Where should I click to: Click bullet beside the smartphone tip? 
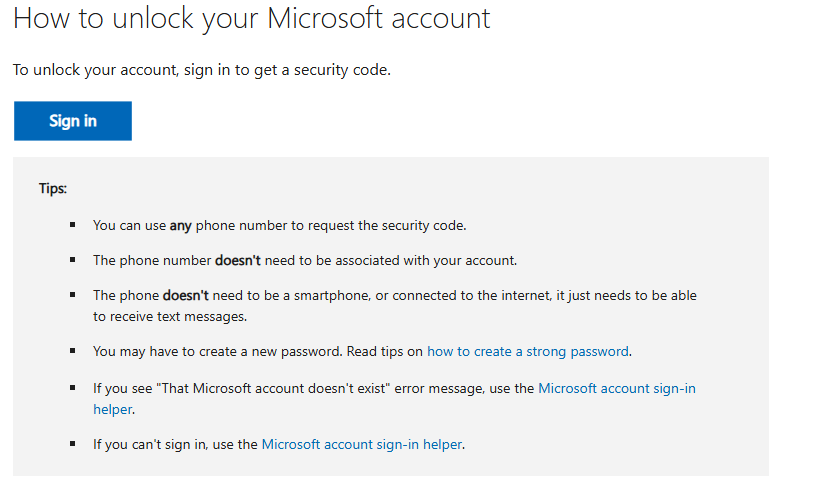pyautogui.click(x=74, y=295)
